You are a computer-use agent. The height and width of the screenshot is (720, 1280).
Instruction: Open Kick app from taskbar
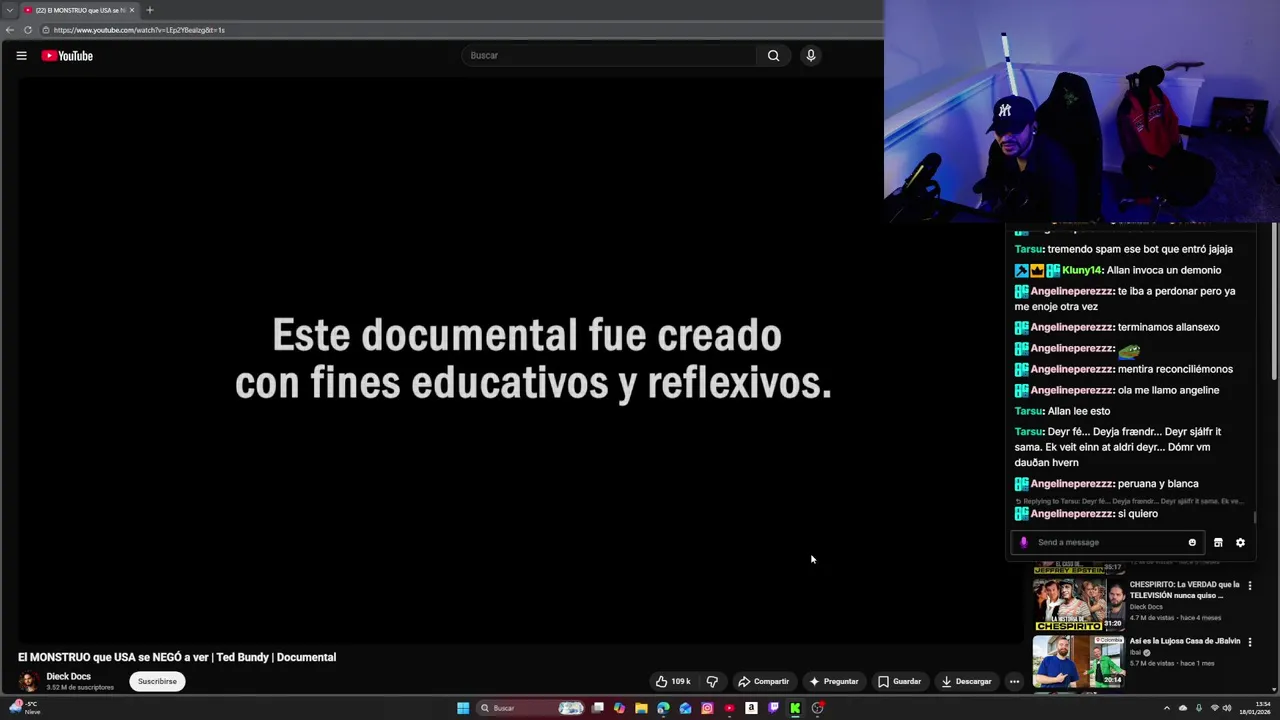(x=795, y=708)
